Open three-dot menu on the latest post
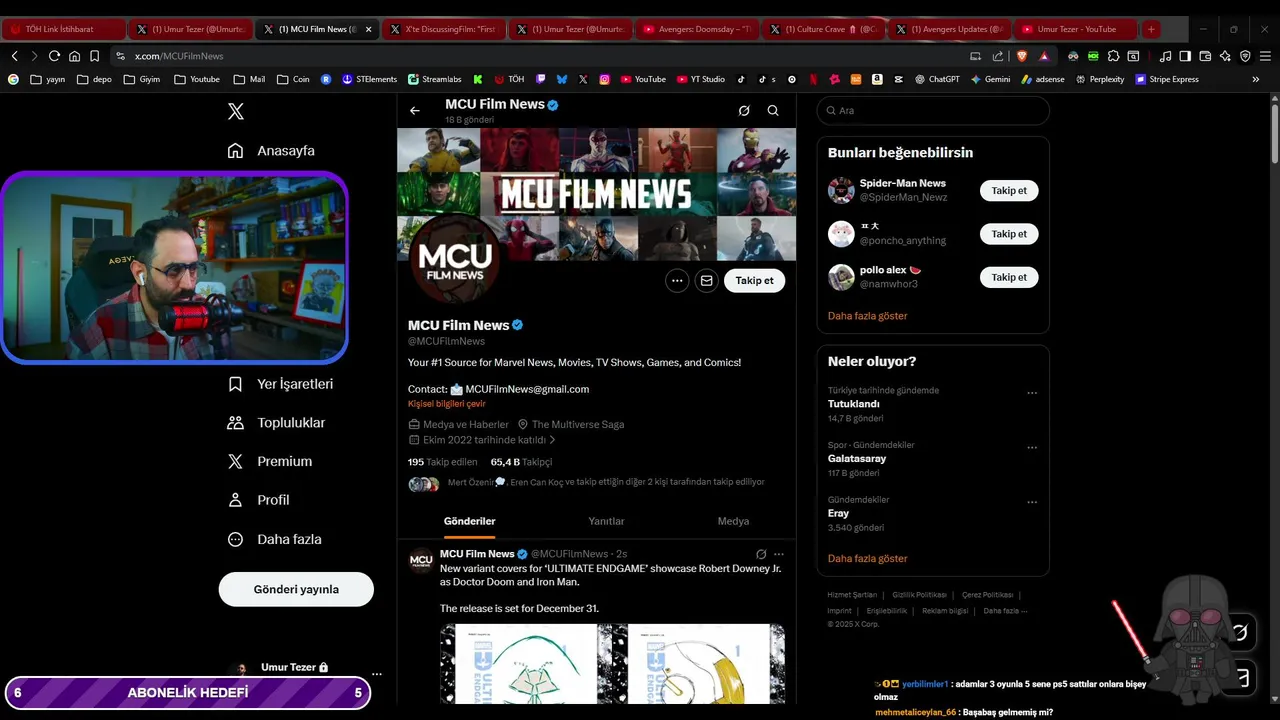1280x720 pixels. point(779,554)
